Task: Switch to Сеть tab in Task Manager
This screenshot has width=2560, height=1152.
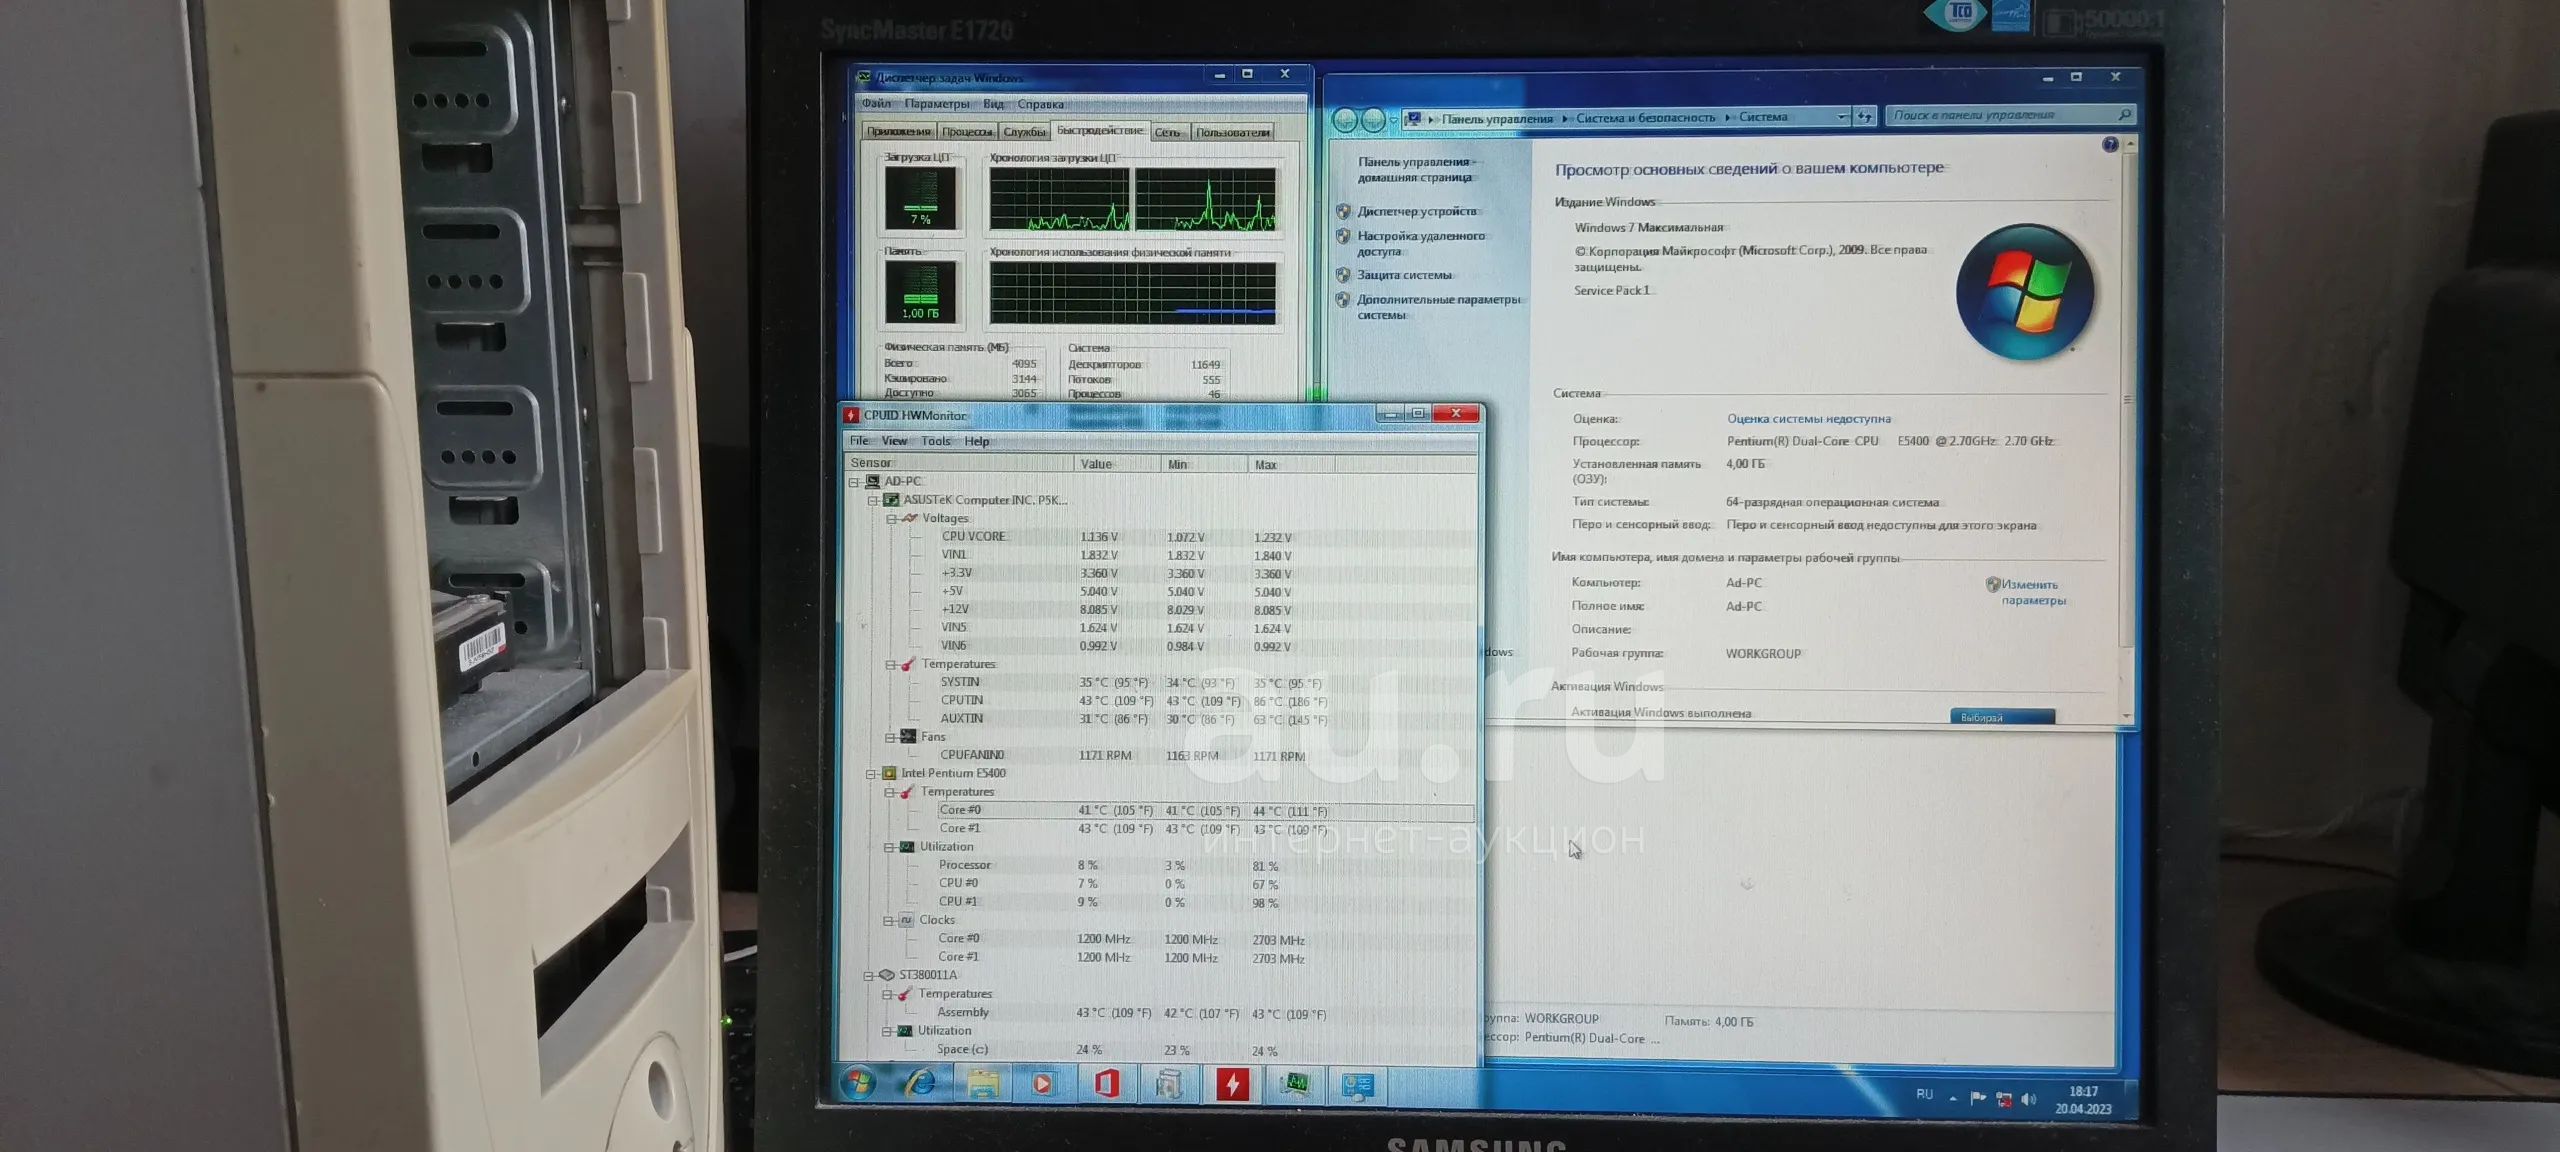Action: coord(1167,132)
